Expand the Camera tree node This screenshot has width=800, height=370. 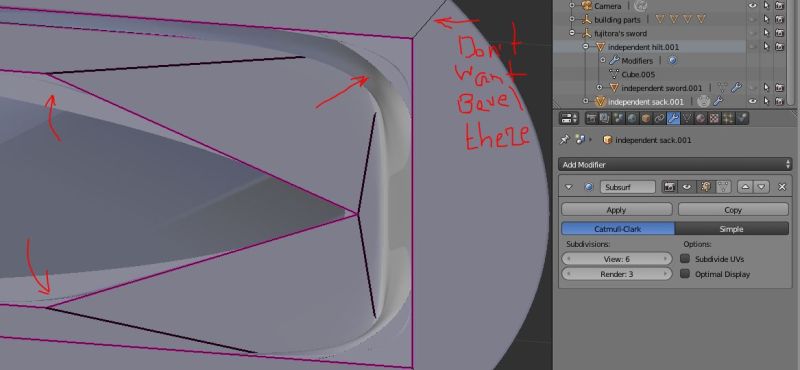click(571, 6)
